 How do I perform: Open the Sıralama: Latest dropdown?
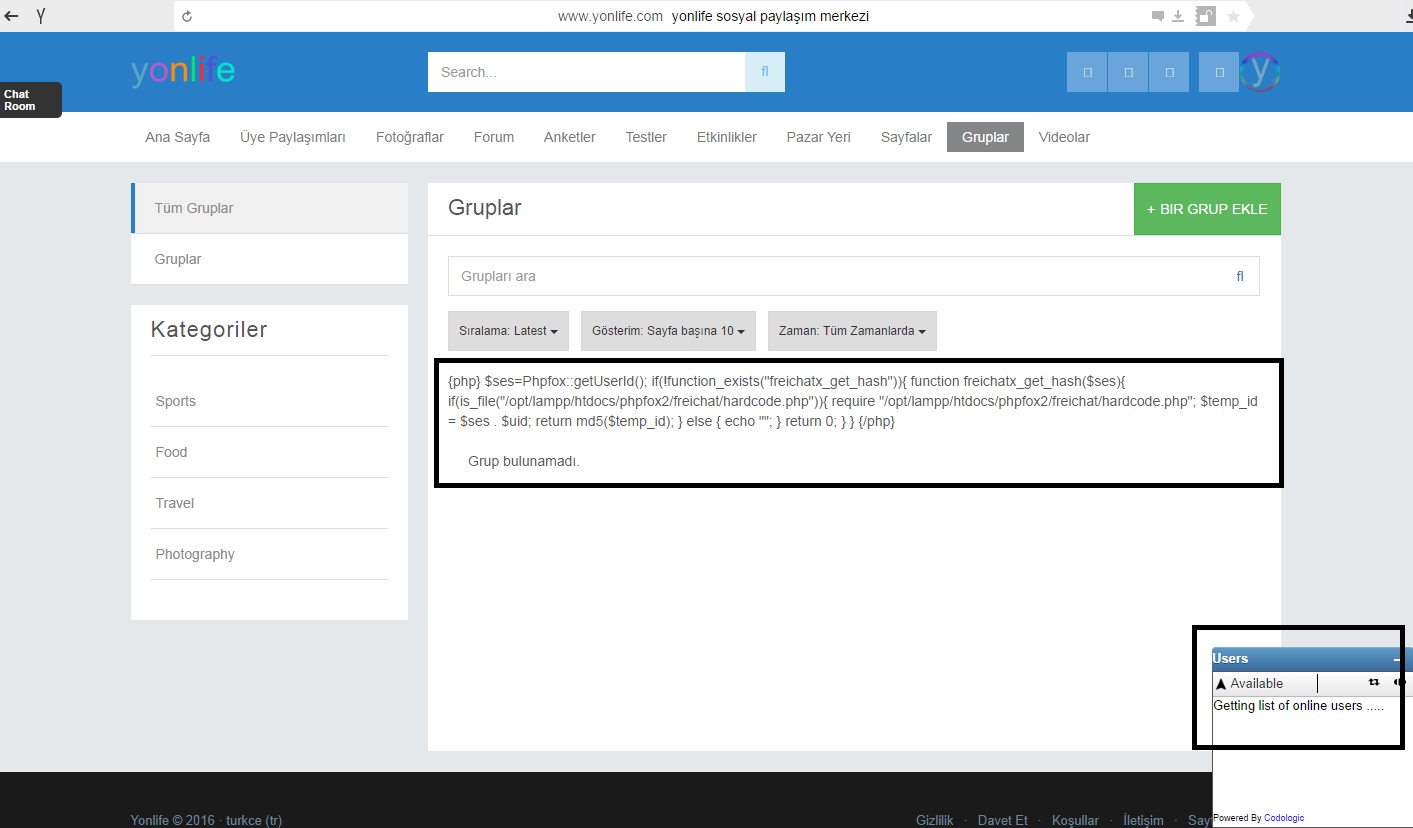point(508,331)
